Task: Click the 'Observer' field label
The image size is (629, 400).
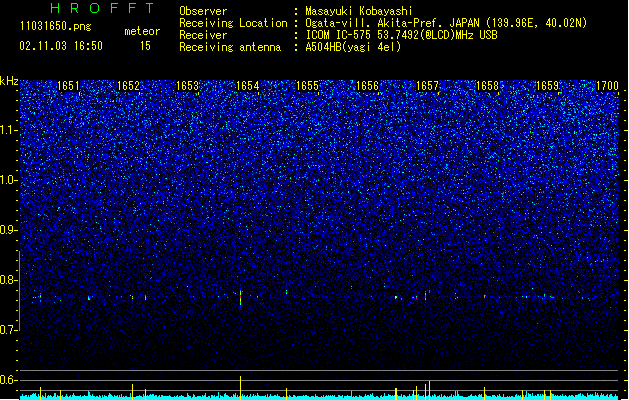Action: pos(203,11)
